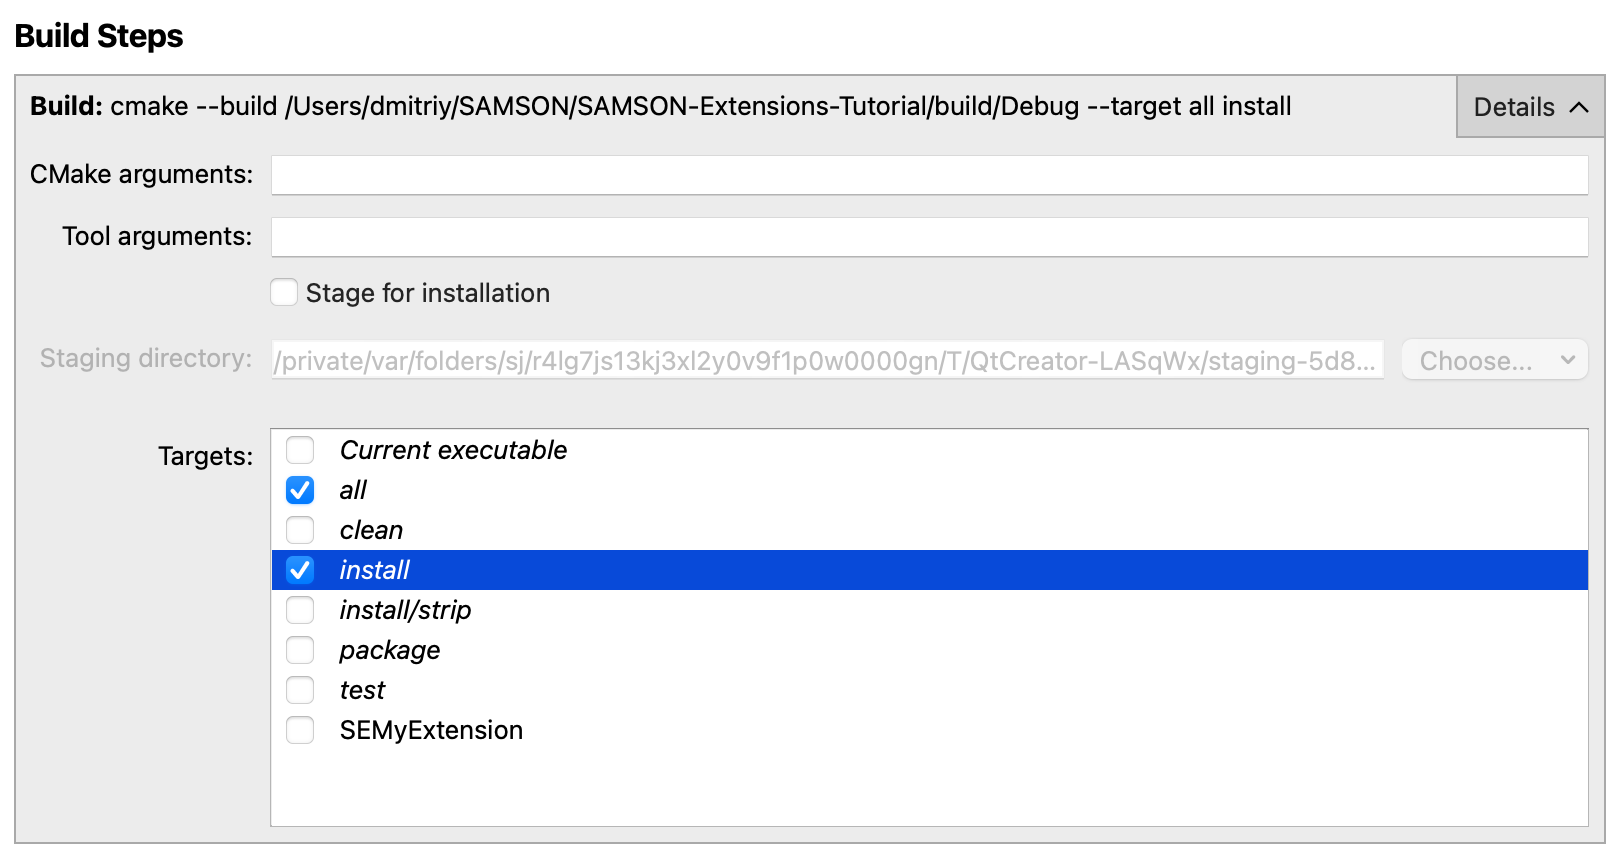Enable the install/strip target
The image size is (1622, 862).
300,610
